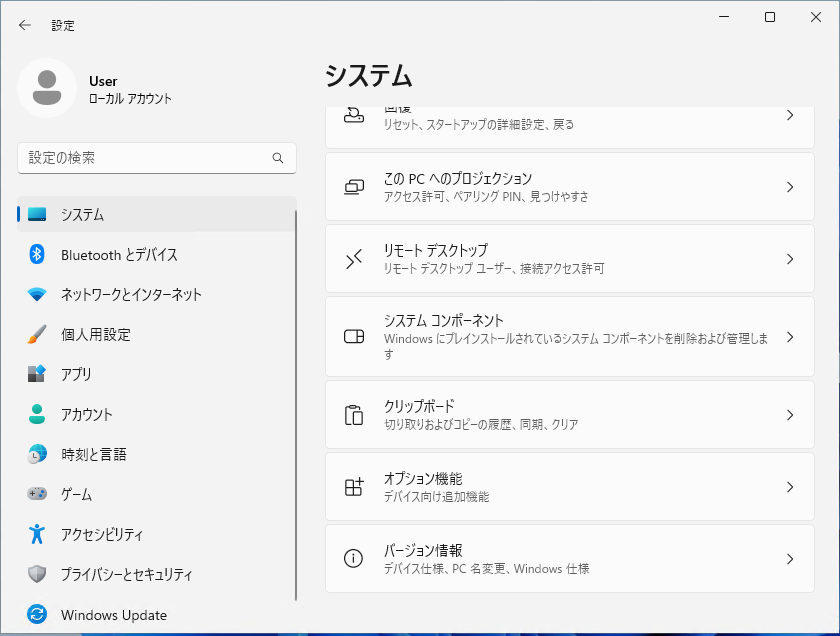The height and width of the screenshot is (636, 840).
Task: Click the User profile avatar
Action: coord(47,88)
